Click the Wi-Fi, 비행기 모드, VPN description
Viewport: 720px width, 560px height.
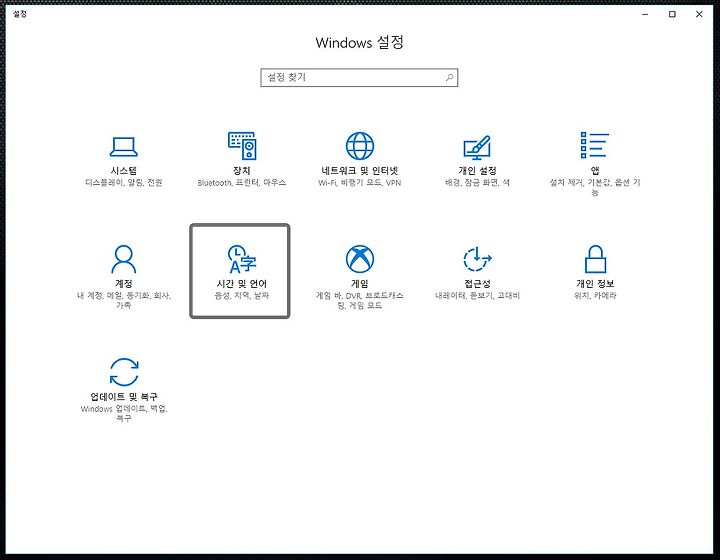[x=360, y=183]
